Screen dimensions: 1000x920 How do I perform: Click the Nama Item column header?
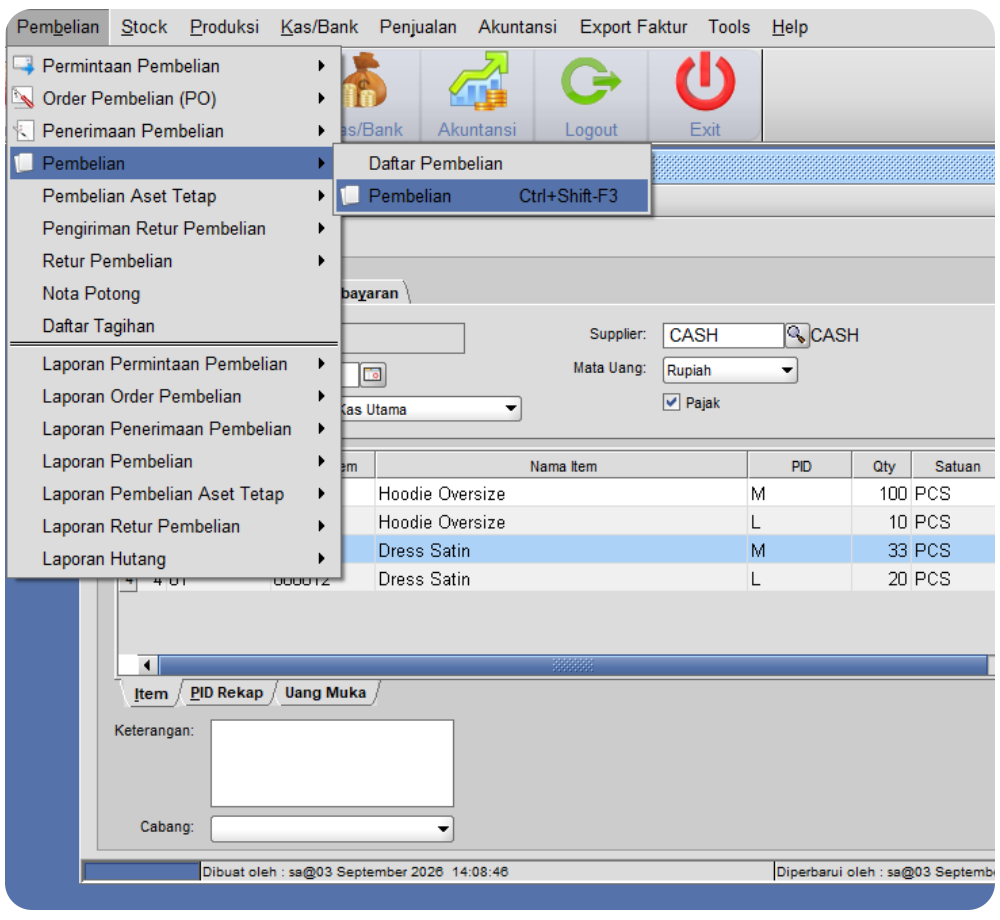tap(562, 466)
